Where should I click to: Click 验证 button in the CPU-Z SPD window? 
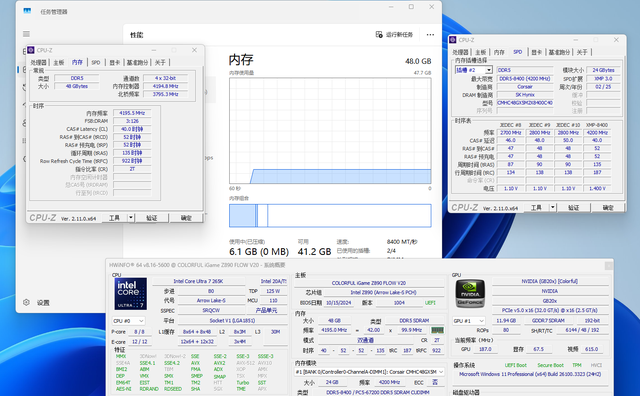(573, 208)
